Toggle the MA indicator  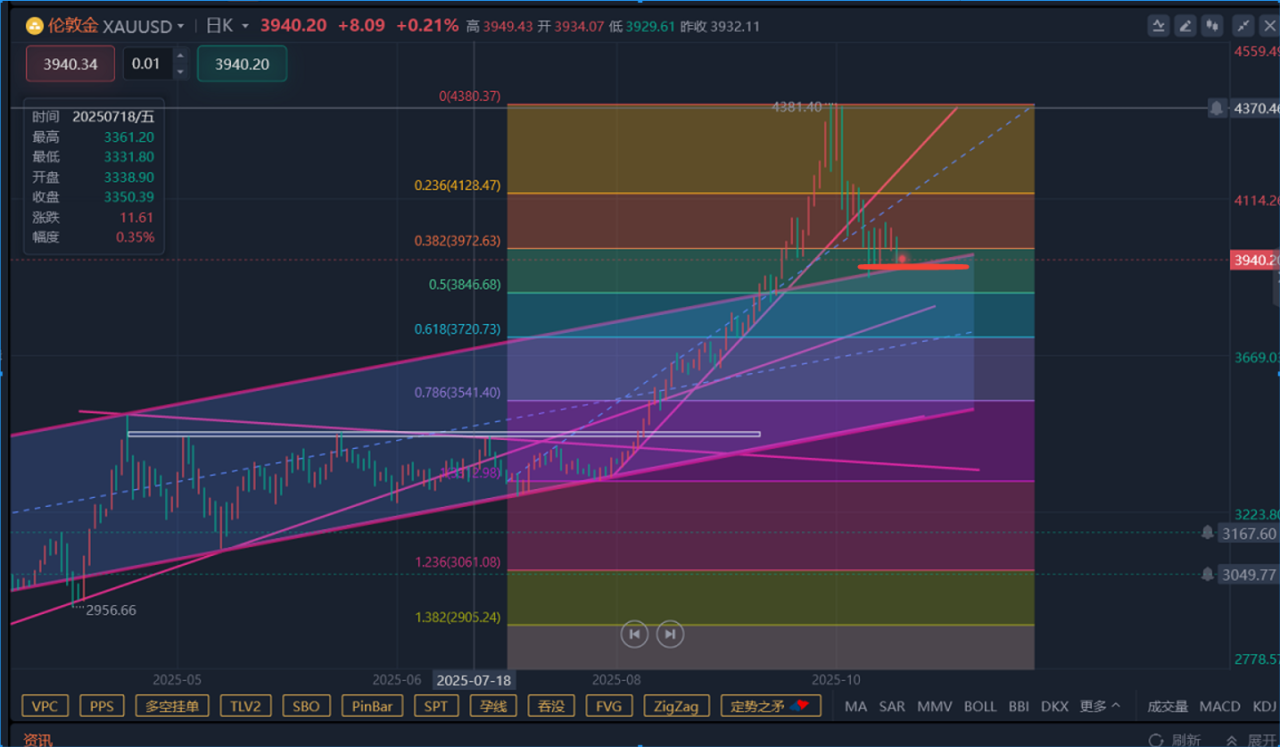855,706
